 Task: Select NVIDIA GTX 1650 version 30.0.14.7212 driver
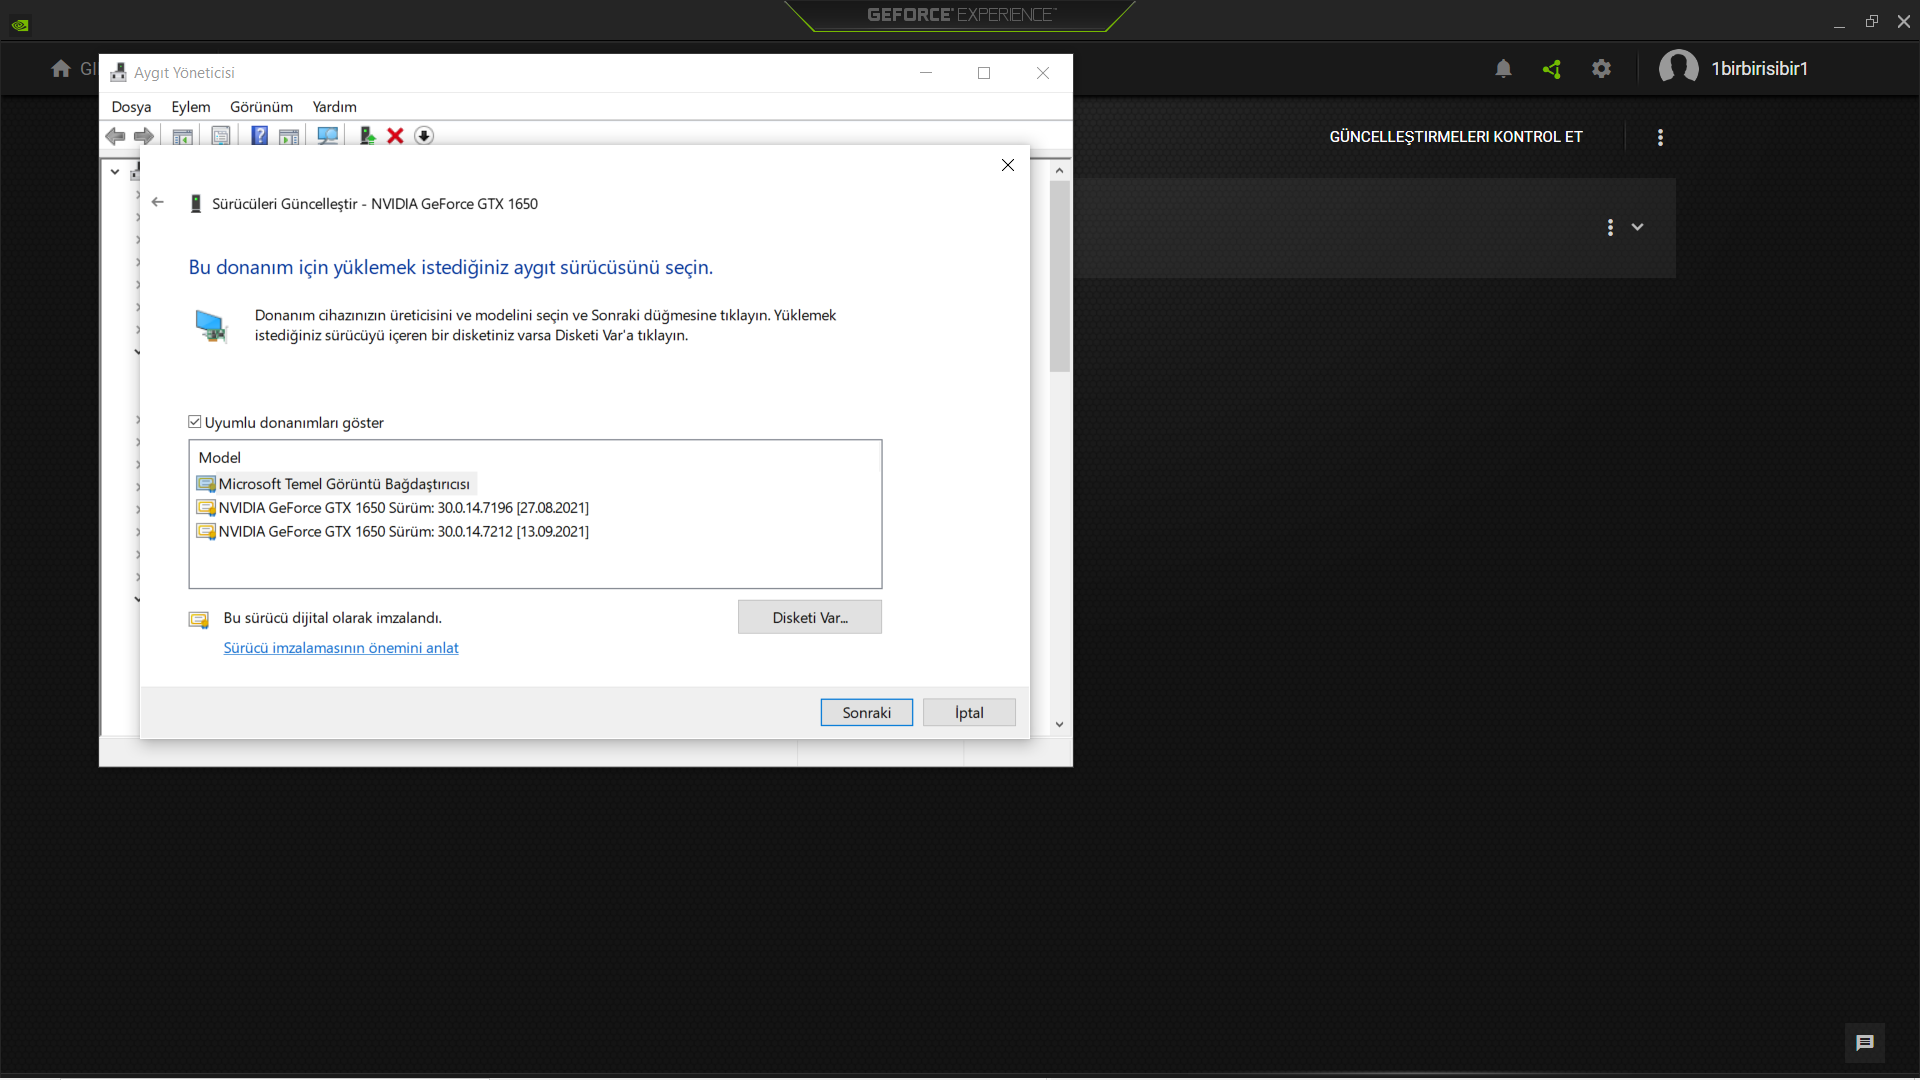click(403, 532)
